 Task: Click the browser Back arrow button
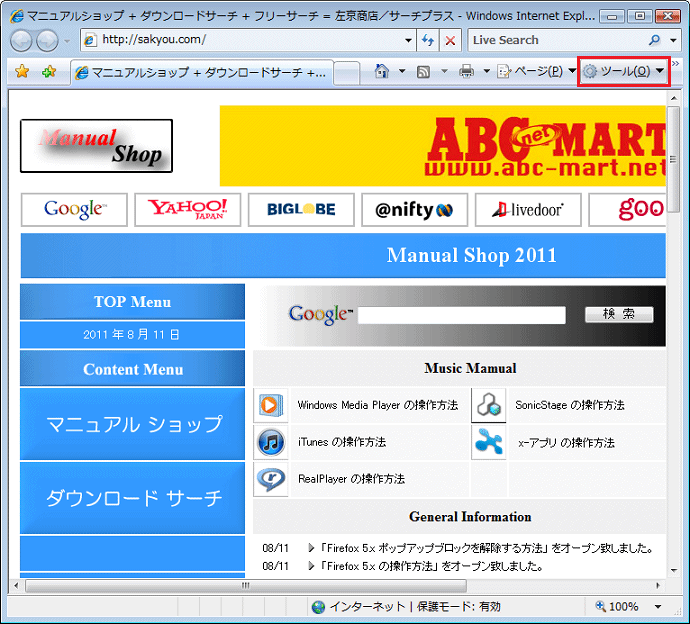pos(21,41)
